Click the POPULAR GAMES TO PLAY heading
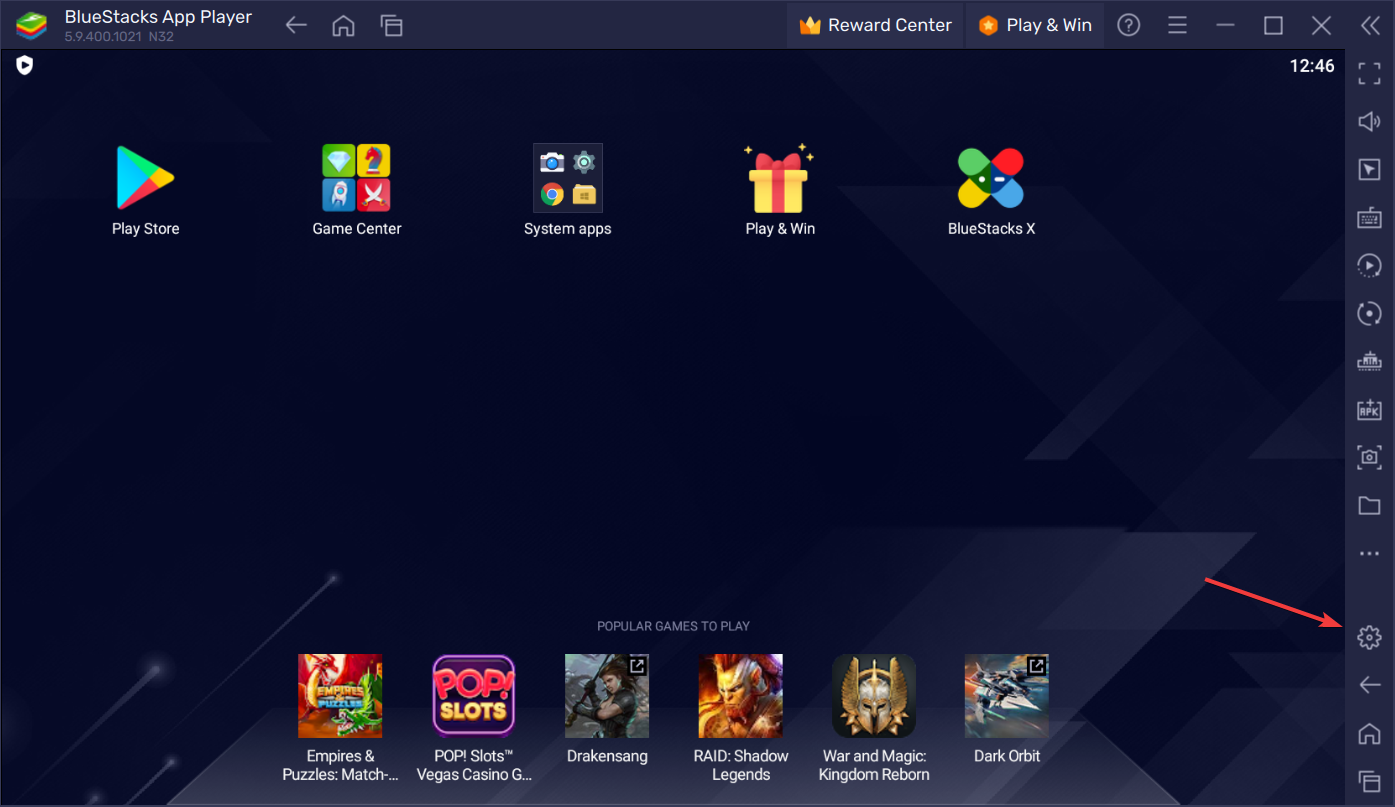Image resolution: width=1395 pixels, height=807 pixels. (673, 626)
